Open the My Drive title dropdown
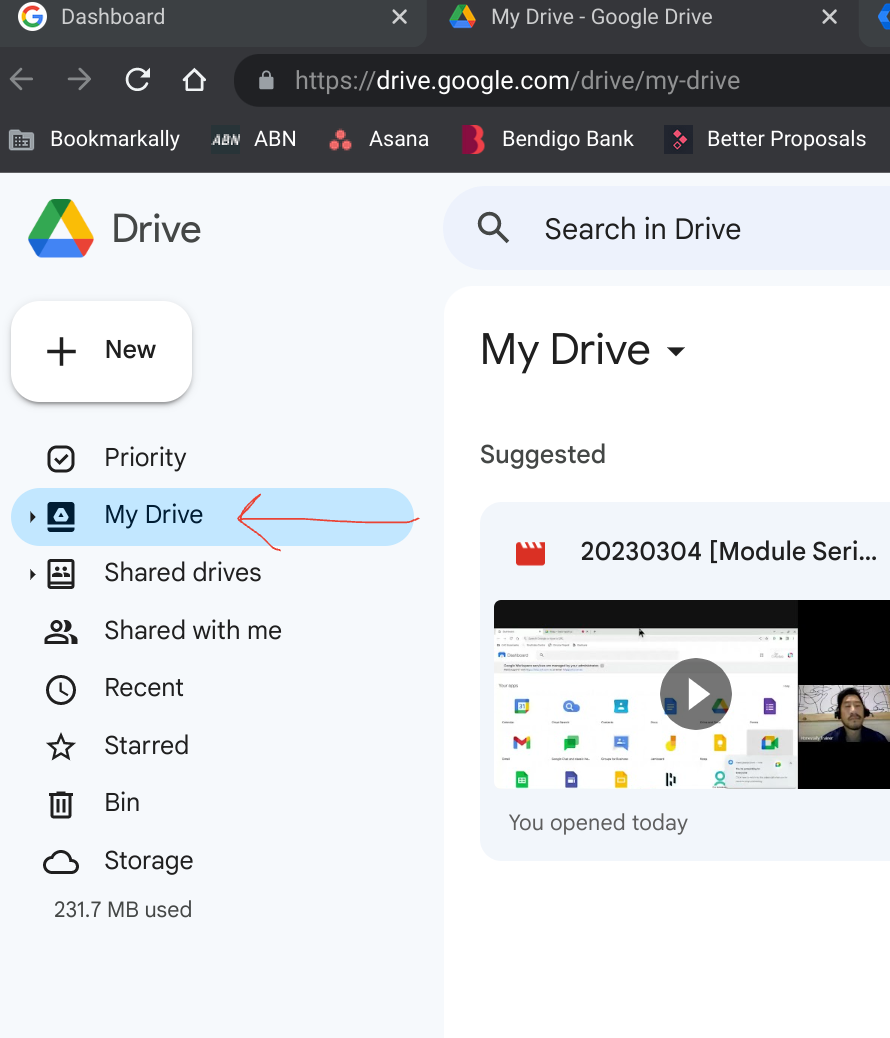The width and height of the screenshot is (890, 1038). point(676,351)
